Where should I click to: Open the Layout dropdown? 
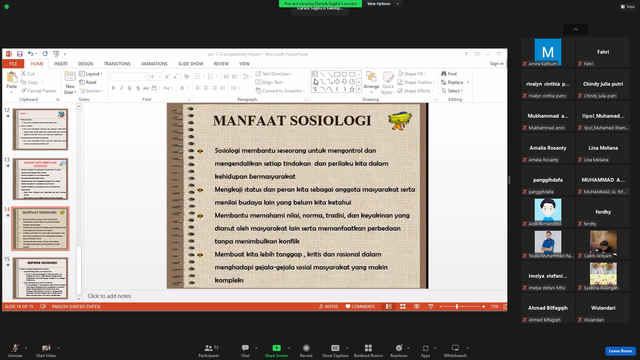[x=91, y=73]
